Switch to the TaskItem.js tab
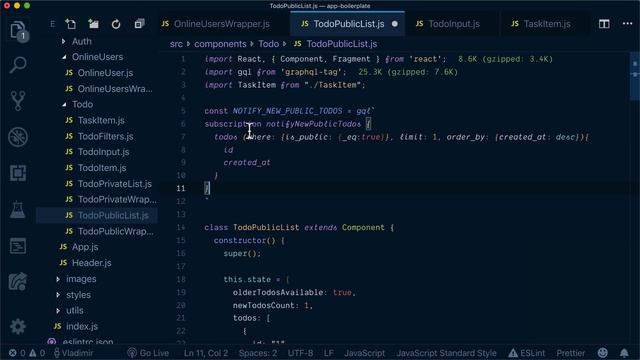 click(547, 24)
